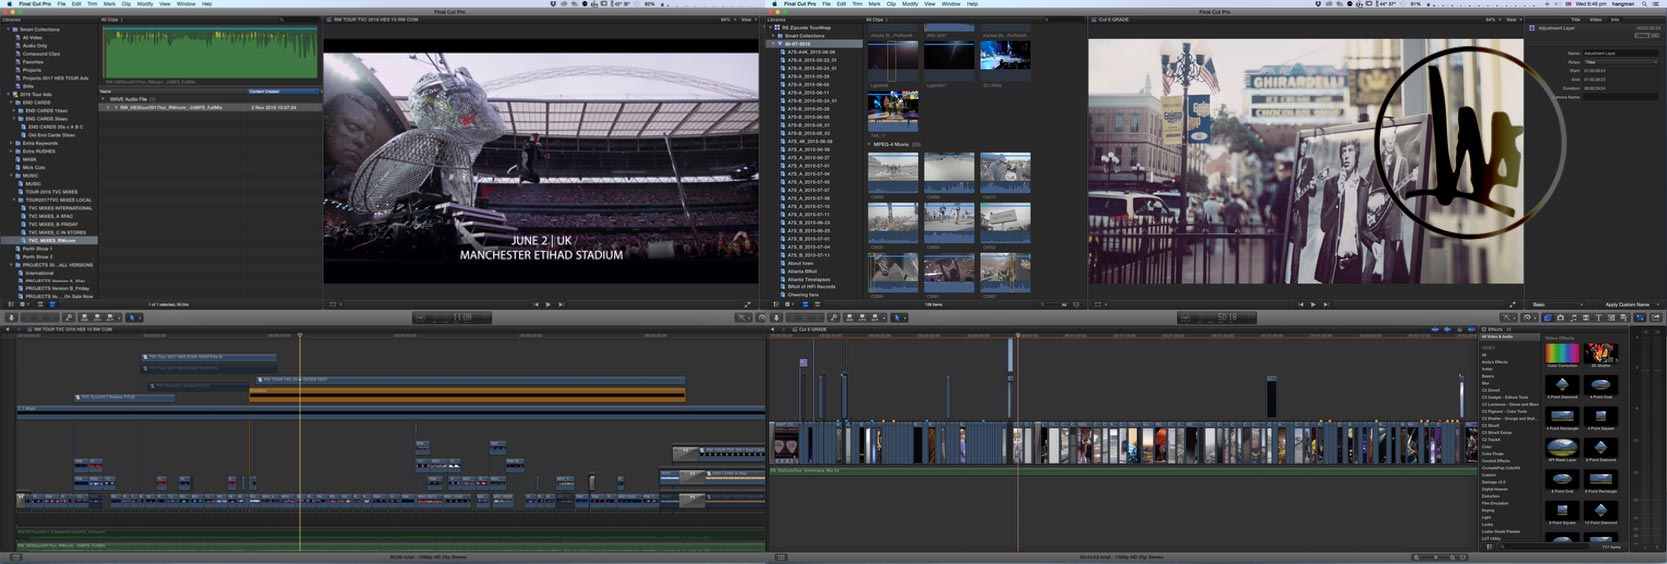Collapse the RS Zipcode TourWrap library
Screen dimensions: 1667x564
(x=770, y=27)
